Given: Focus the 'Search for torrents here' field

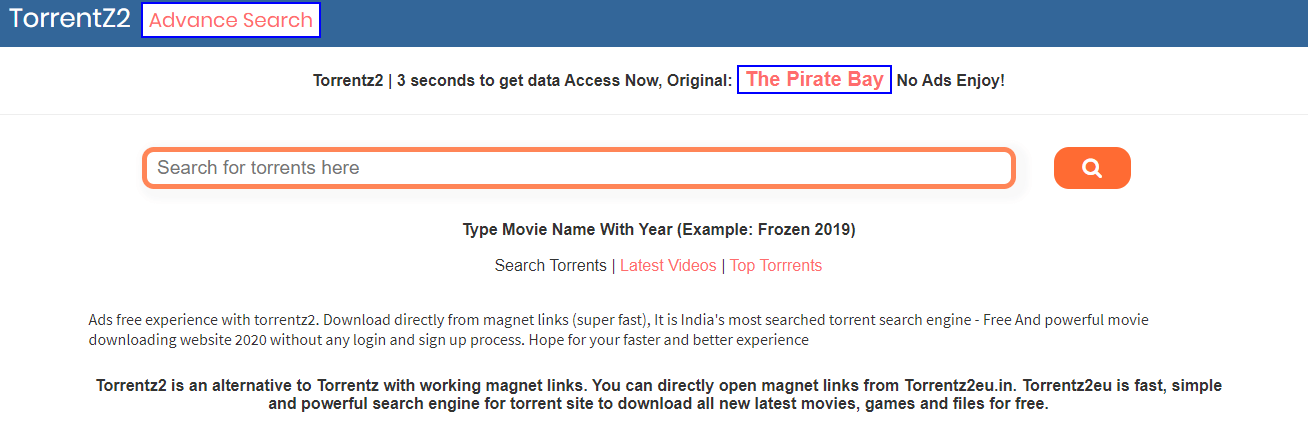Looking at the screenshot, I should pyautogui.click(x=579, y=168).
